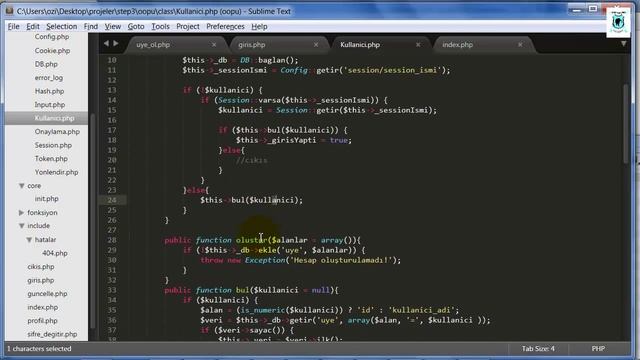Open Cookie.php in sidebar

pyautogui.click(x=52, y=51)
